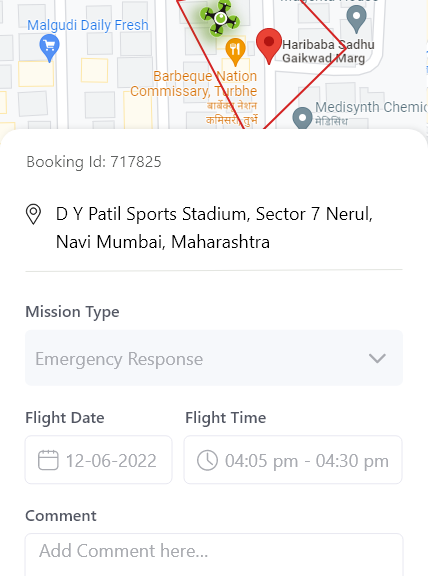Open the Emergency Response mission selector

point(214,358)
